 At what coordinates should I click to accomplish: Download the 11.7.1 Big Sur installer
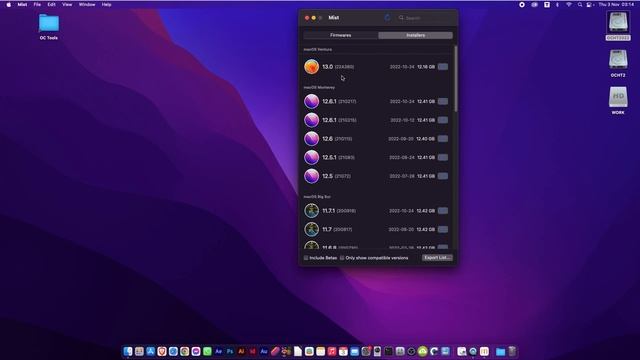click(443, 211)
